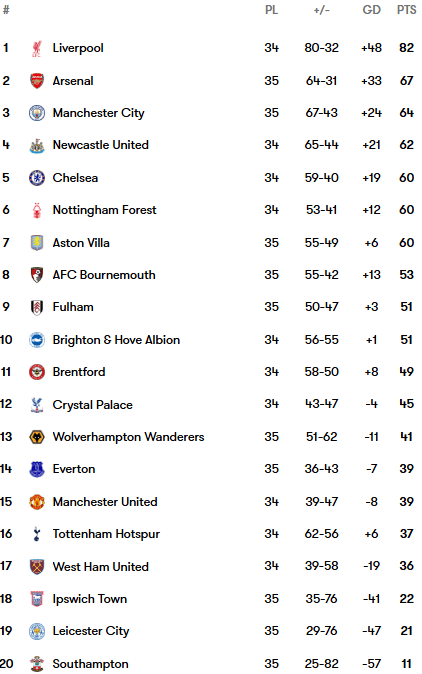Open the Crystal Palace team page
Viewport: 422px width, 674px height.
tap(92, 405)
